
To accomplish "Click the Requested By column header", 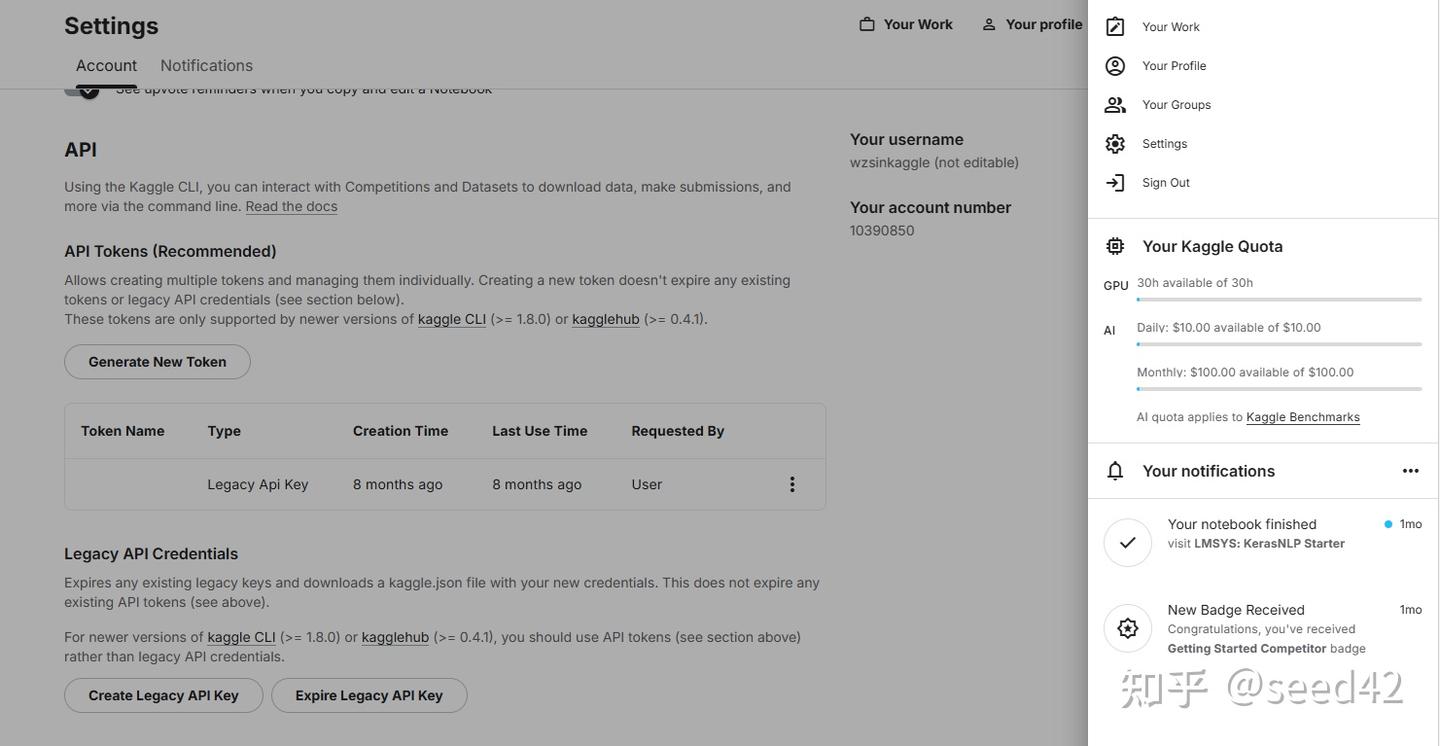I will tap(678, 431).
